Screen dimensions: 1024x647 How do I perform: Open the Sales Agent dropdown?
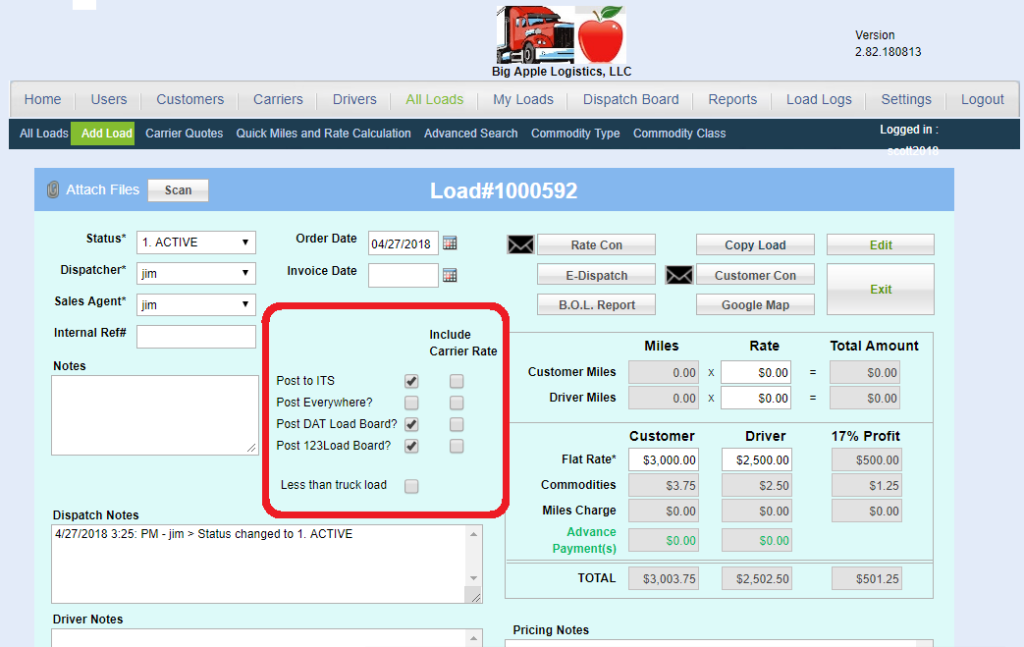(196, 305)
